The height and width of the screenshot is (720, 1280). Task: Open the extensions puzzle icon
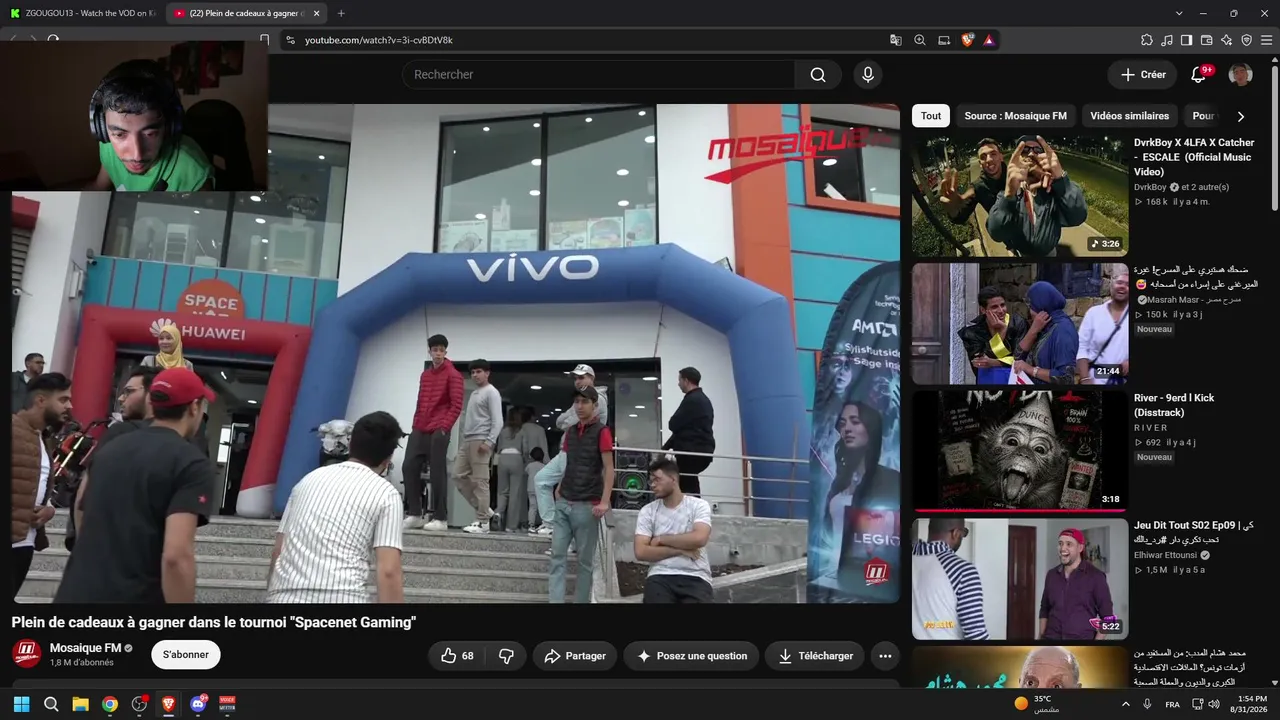pyautogui.click(x=1147, y=40)
